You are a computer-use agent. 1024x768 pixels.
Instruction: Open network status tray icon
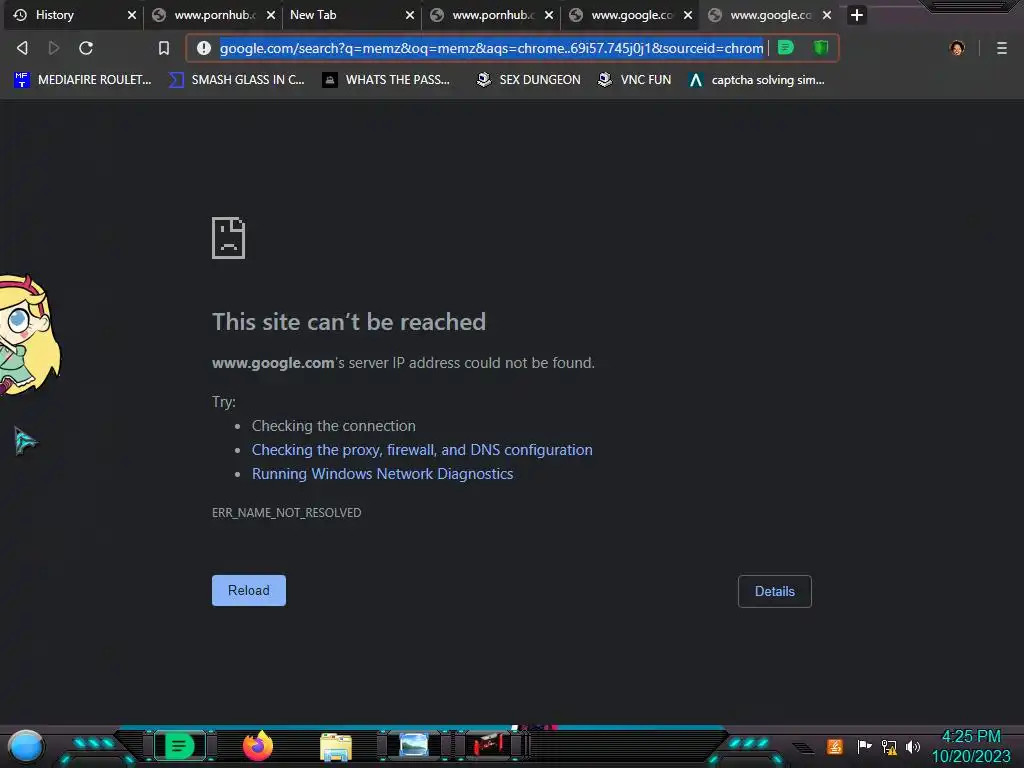[x=889, y=746]
